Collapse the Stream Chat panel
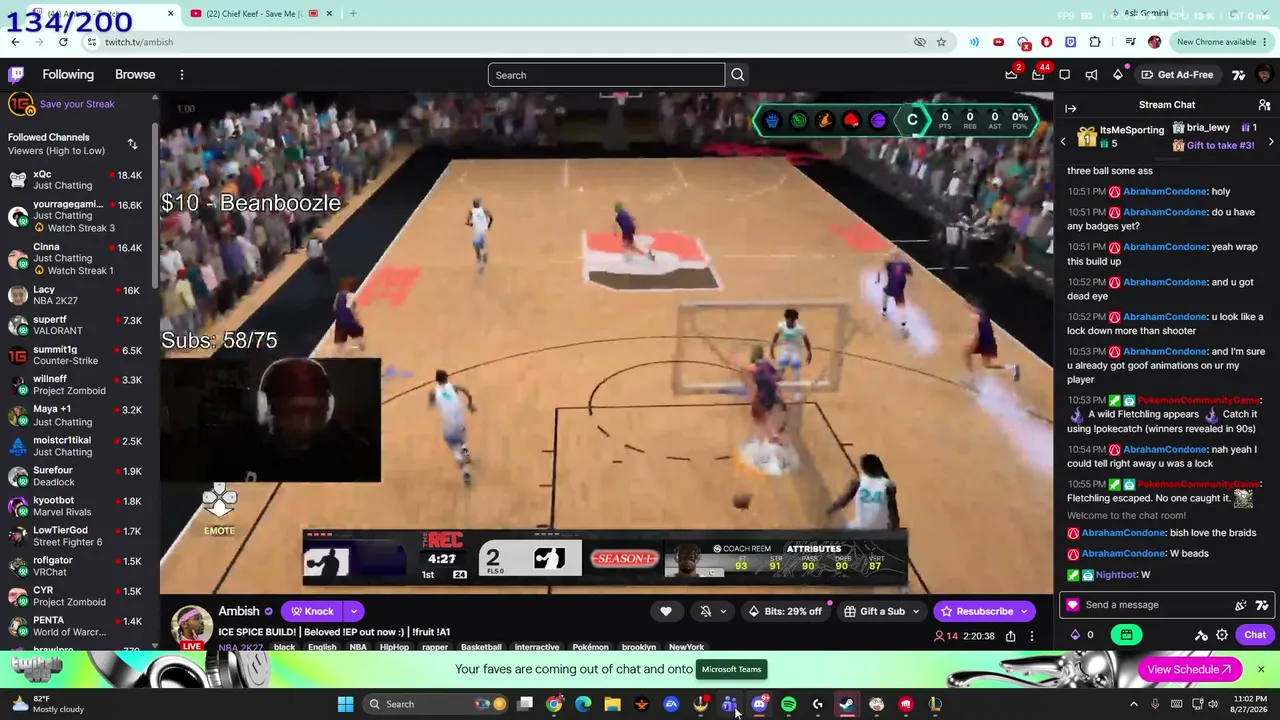The height and width of the screenshot is (720, 1280). click(x=1071, y=108)
